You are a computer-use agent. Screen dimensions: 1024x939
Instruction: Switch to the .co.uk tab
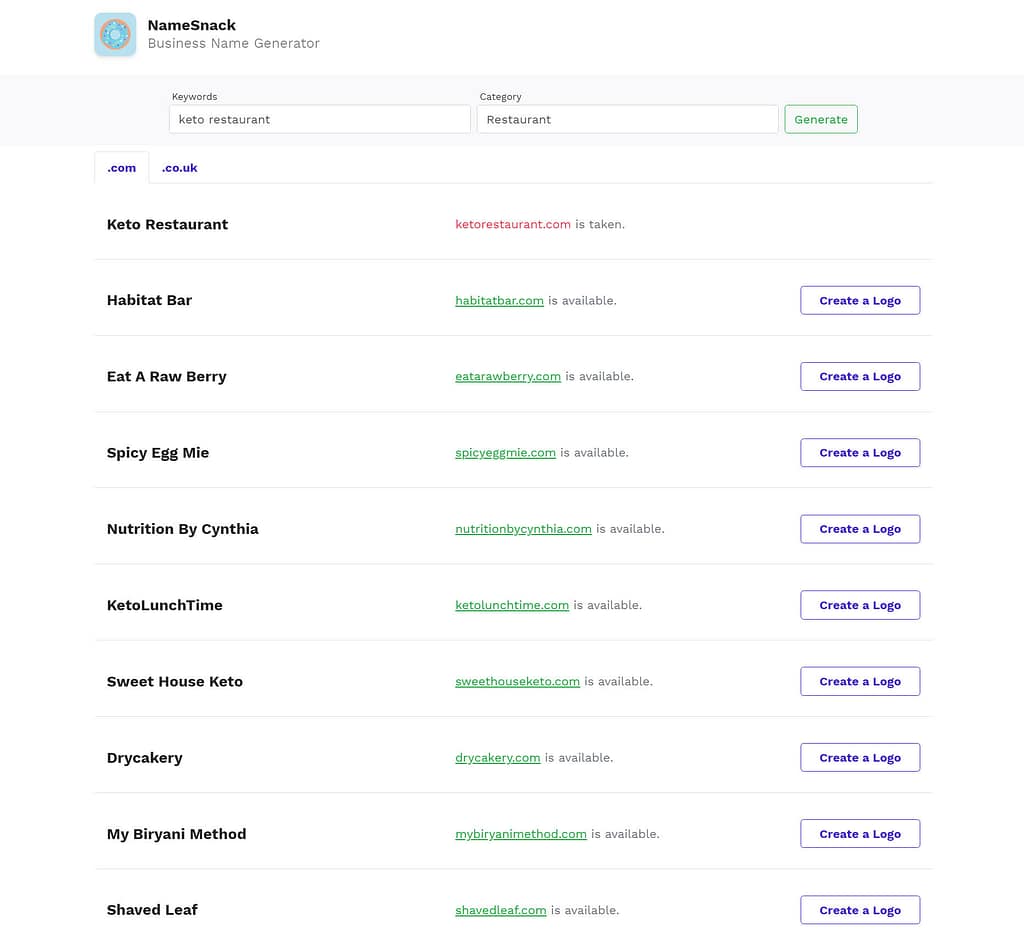[x=180, y=168]
